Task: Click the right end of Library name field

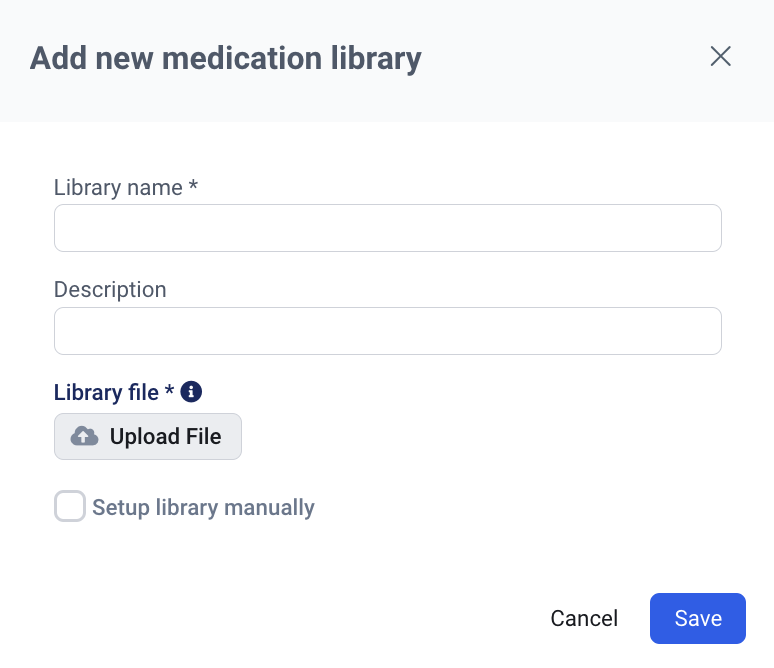Action: [x=700, y=228]
